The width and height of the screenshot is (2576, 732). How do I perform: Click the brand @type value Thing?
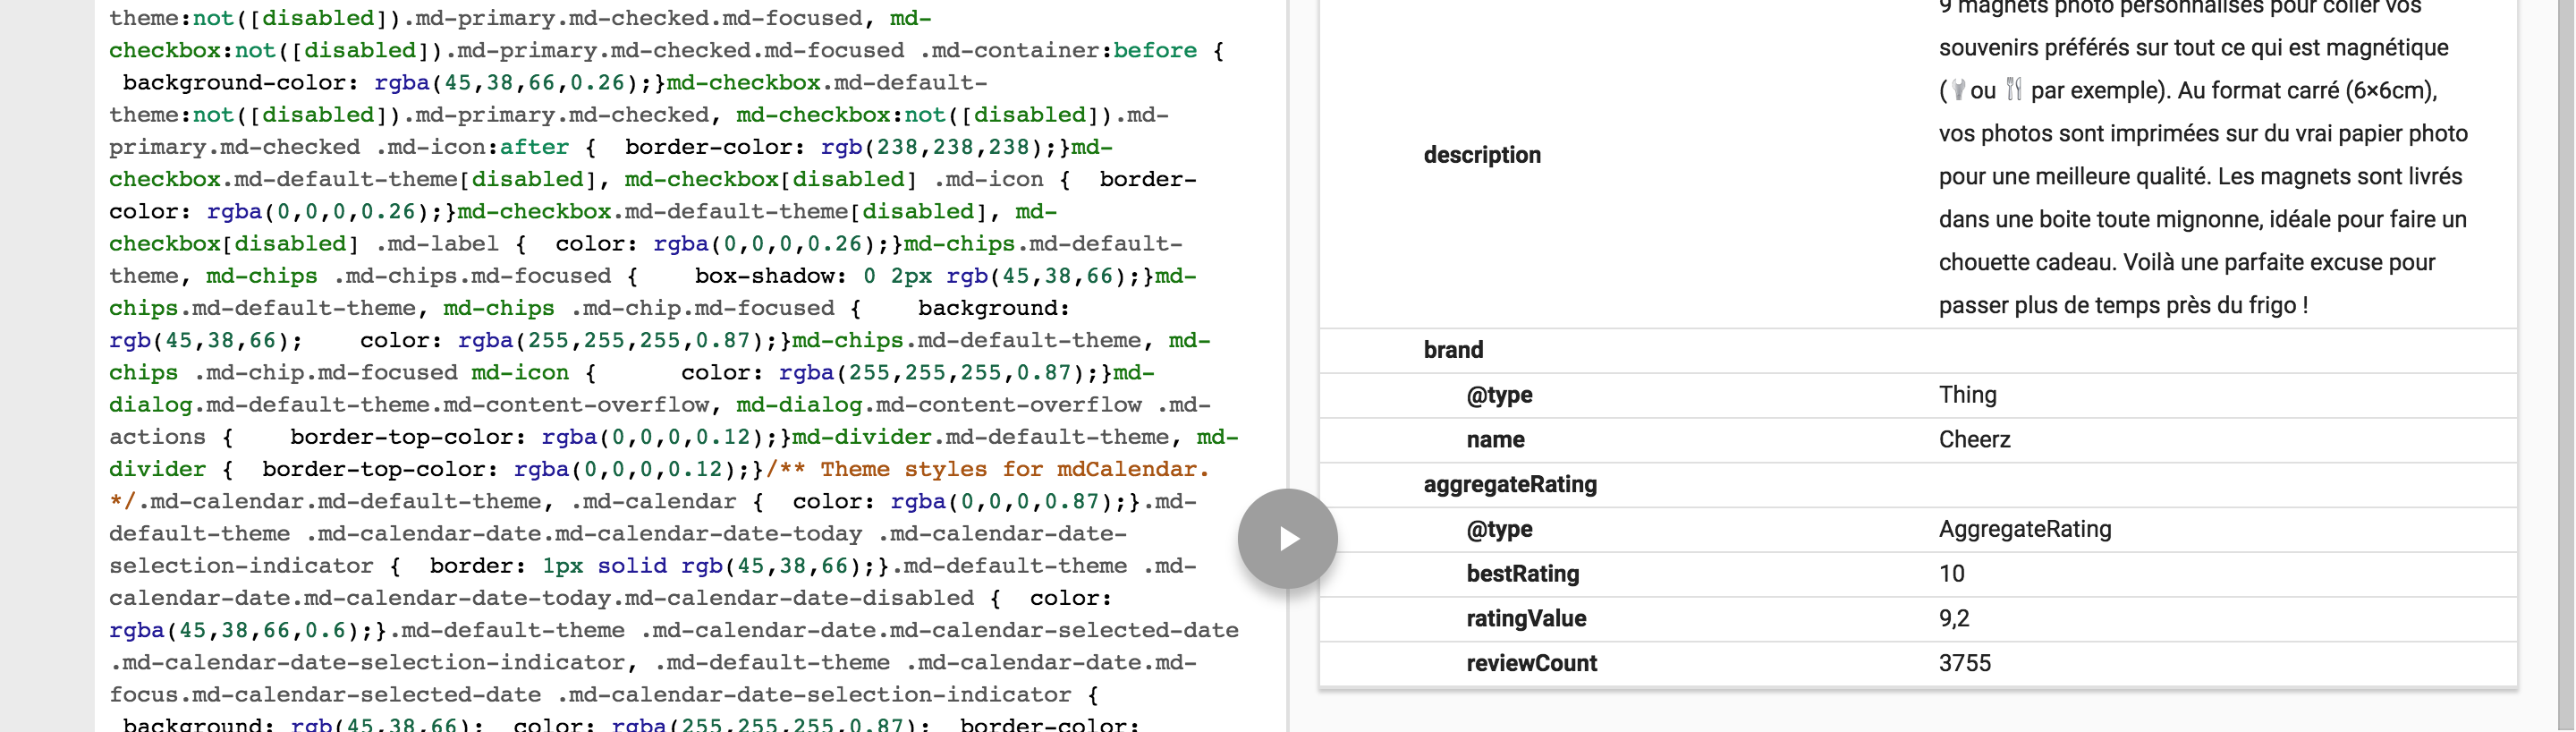click(1967, 395)
